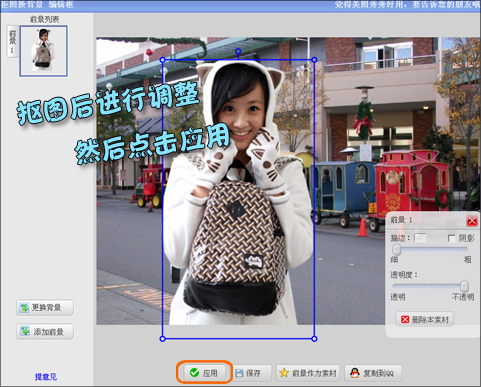This screenshot has width=481, height=387.
Task: Click the green checkmark 应用 apply button
Action: click(204, 373)
